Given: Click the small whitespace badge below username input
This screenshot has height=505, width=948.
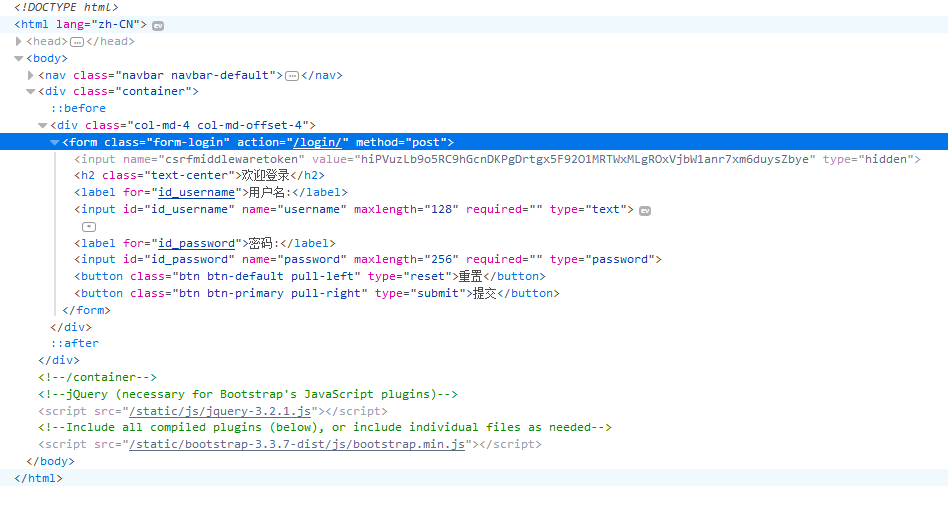Looking at the screenshot, I should (x=89, y=227).
